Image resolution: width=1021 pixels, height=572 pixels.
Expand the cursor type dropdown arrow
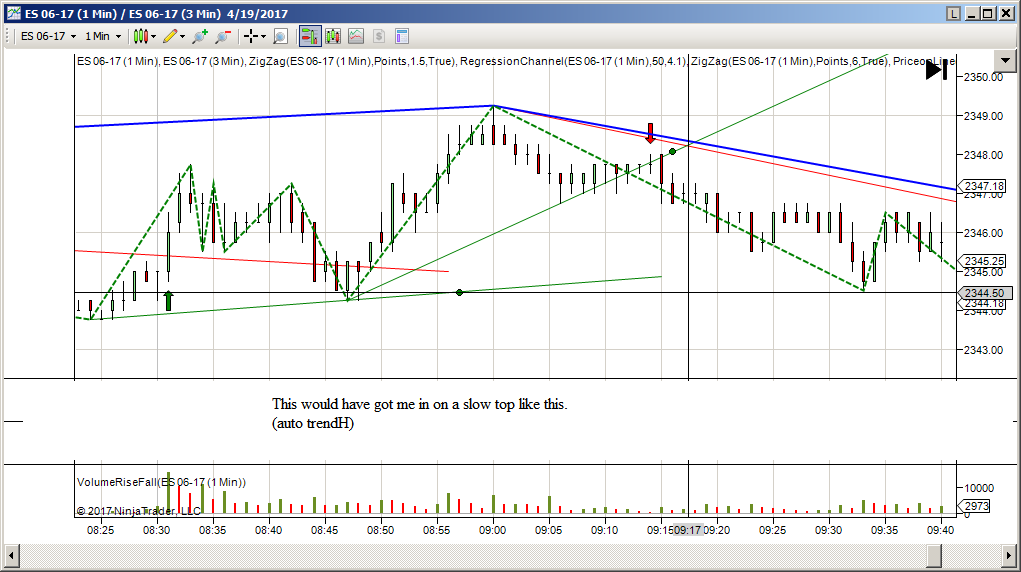click(x=263, y=36)
